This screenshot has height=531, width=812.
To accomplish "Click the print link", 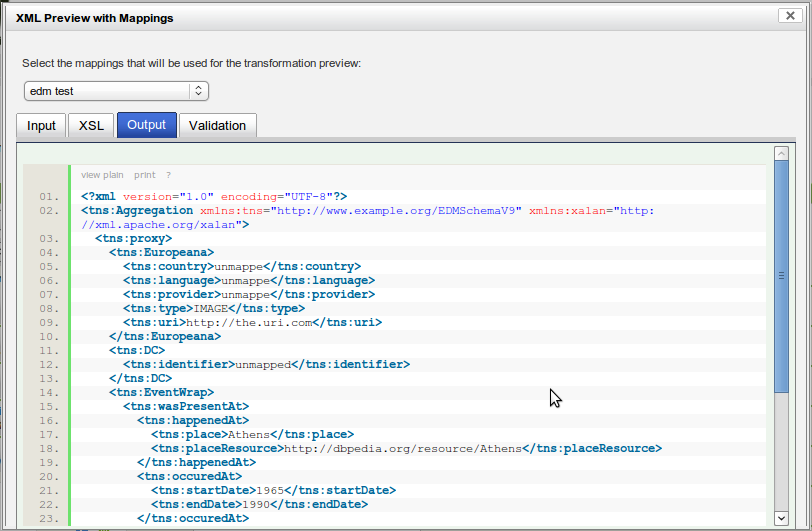I will coord(144,175).
